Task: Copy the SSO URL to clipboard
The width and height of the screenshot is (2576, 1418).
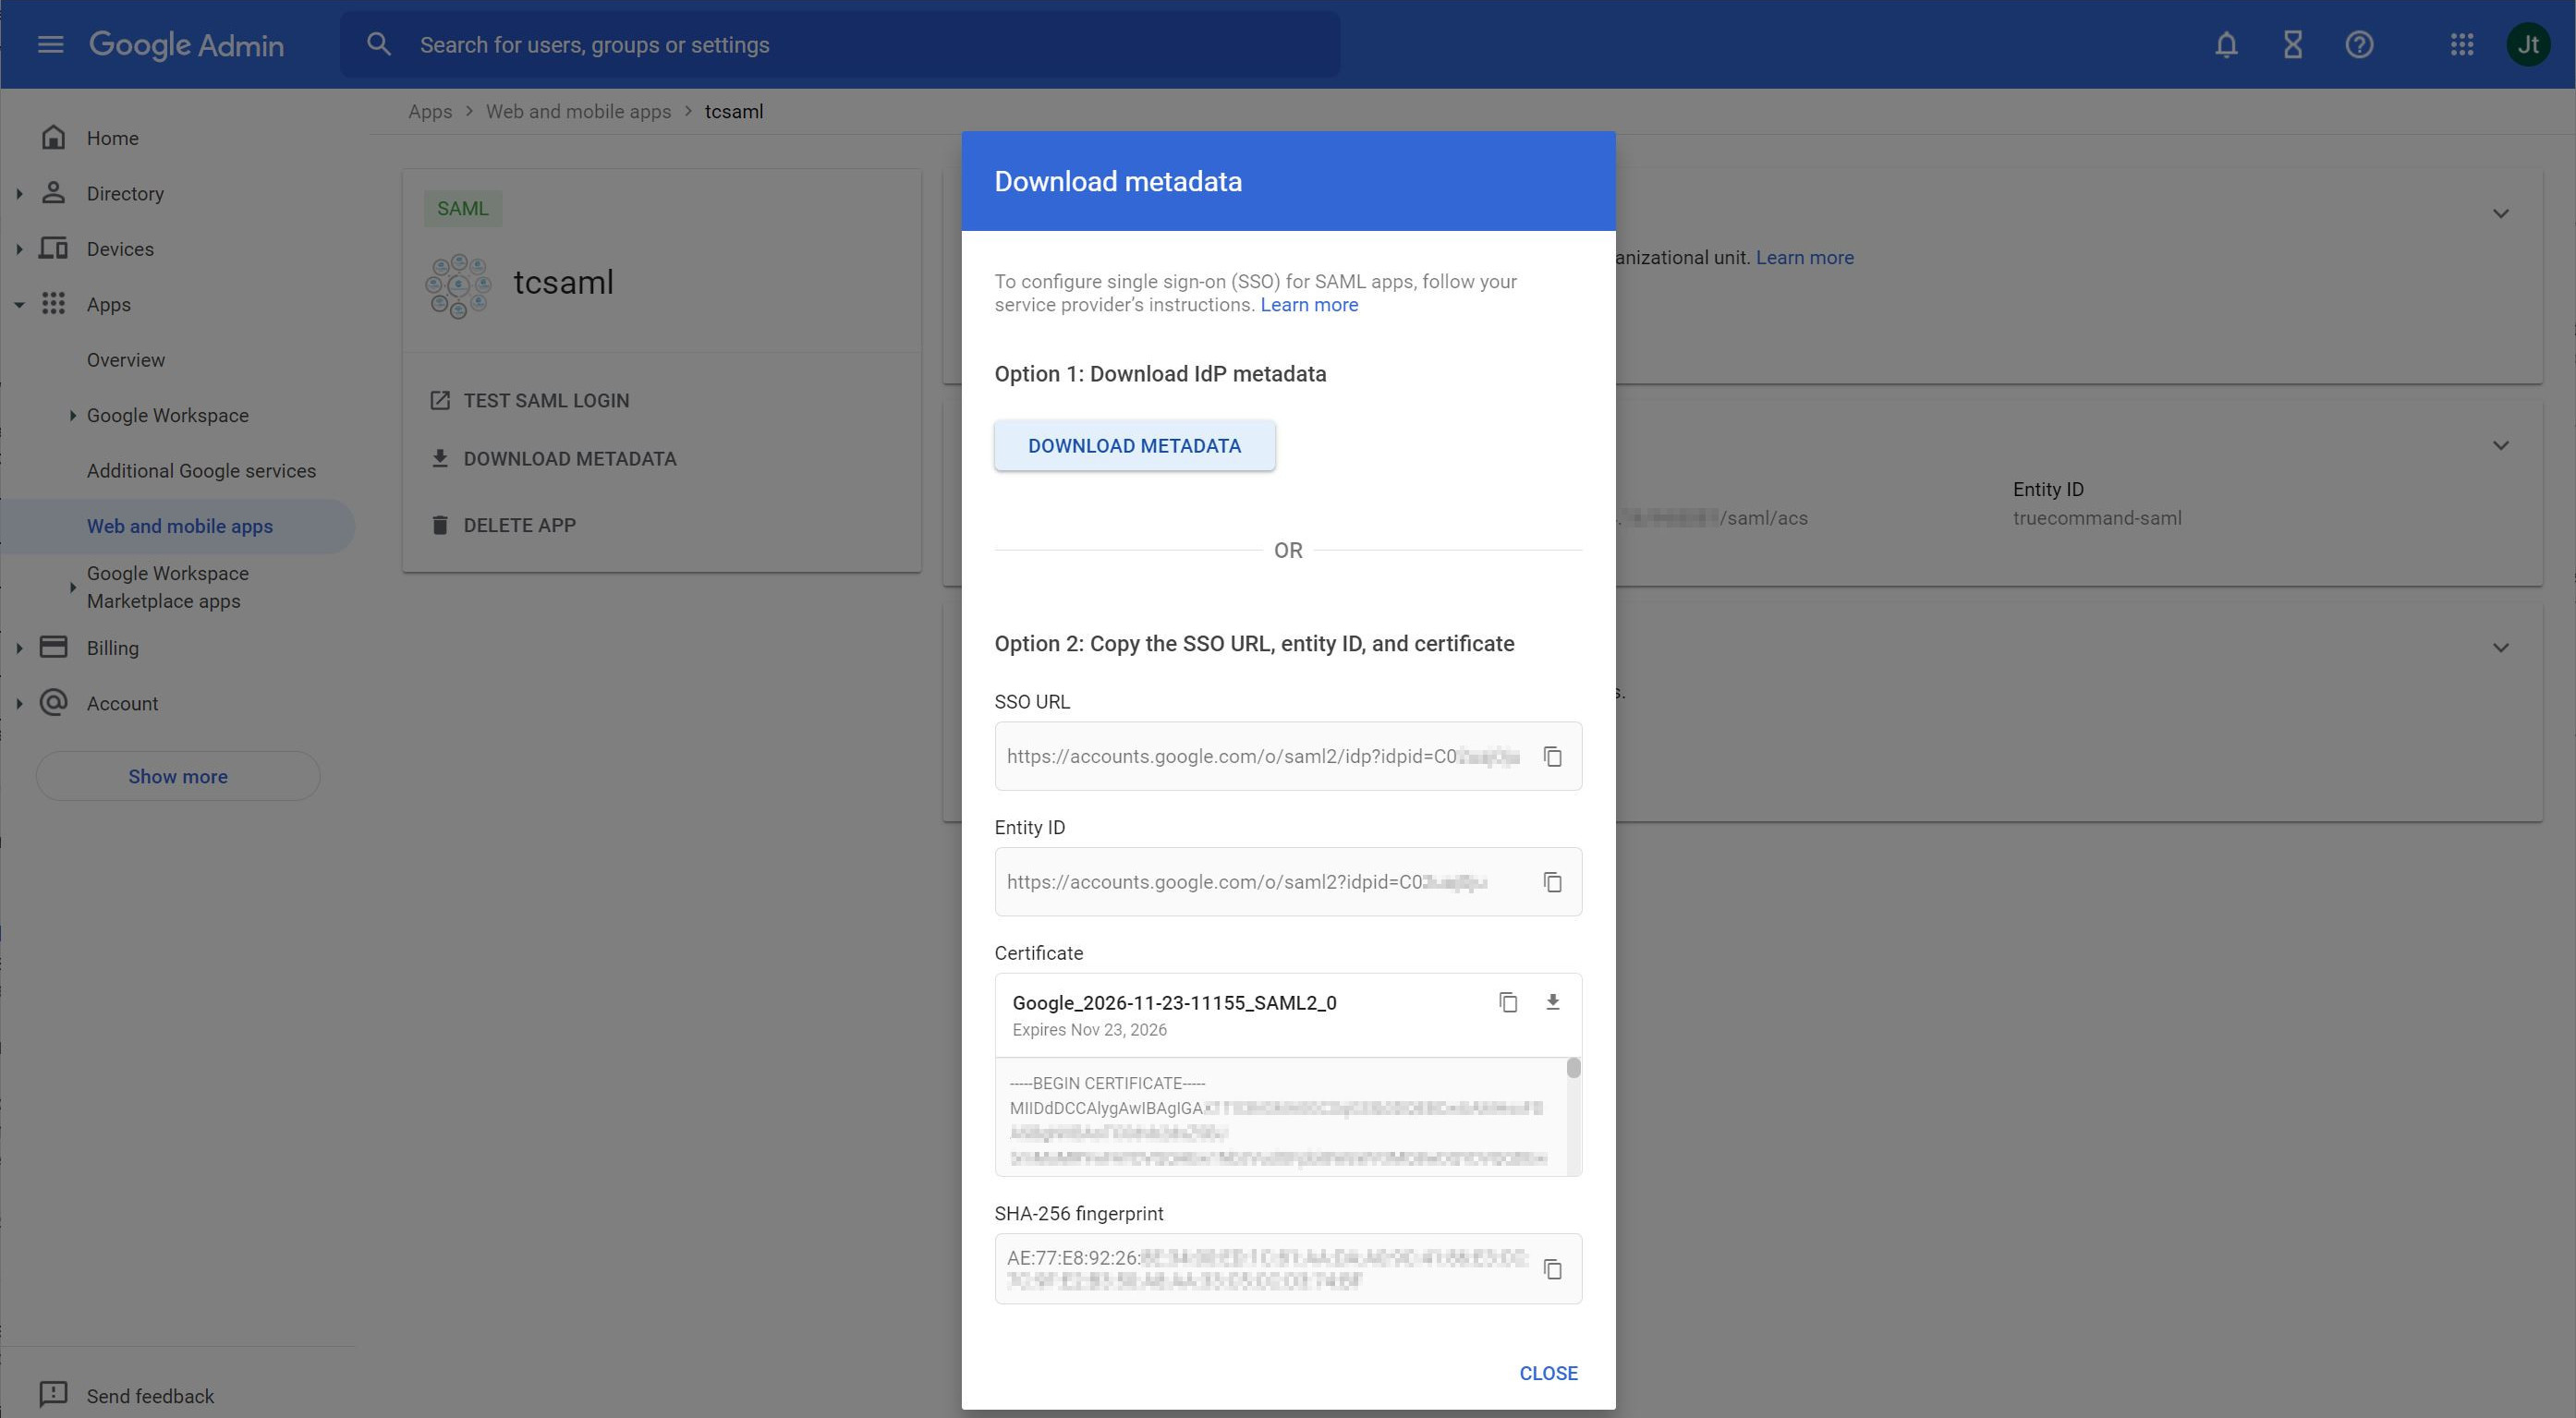Action: coord(1552,757)
